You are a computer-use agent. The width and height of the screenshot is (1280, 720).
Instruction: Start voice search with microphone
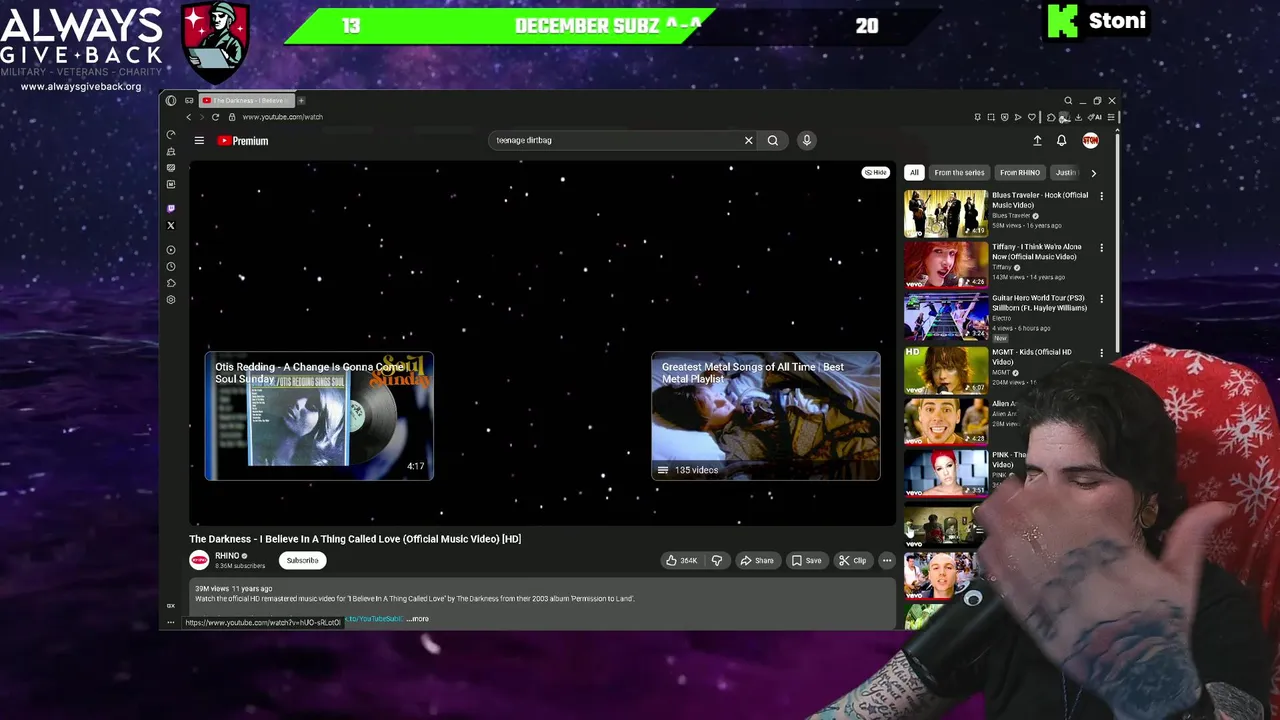coord(806,140)
